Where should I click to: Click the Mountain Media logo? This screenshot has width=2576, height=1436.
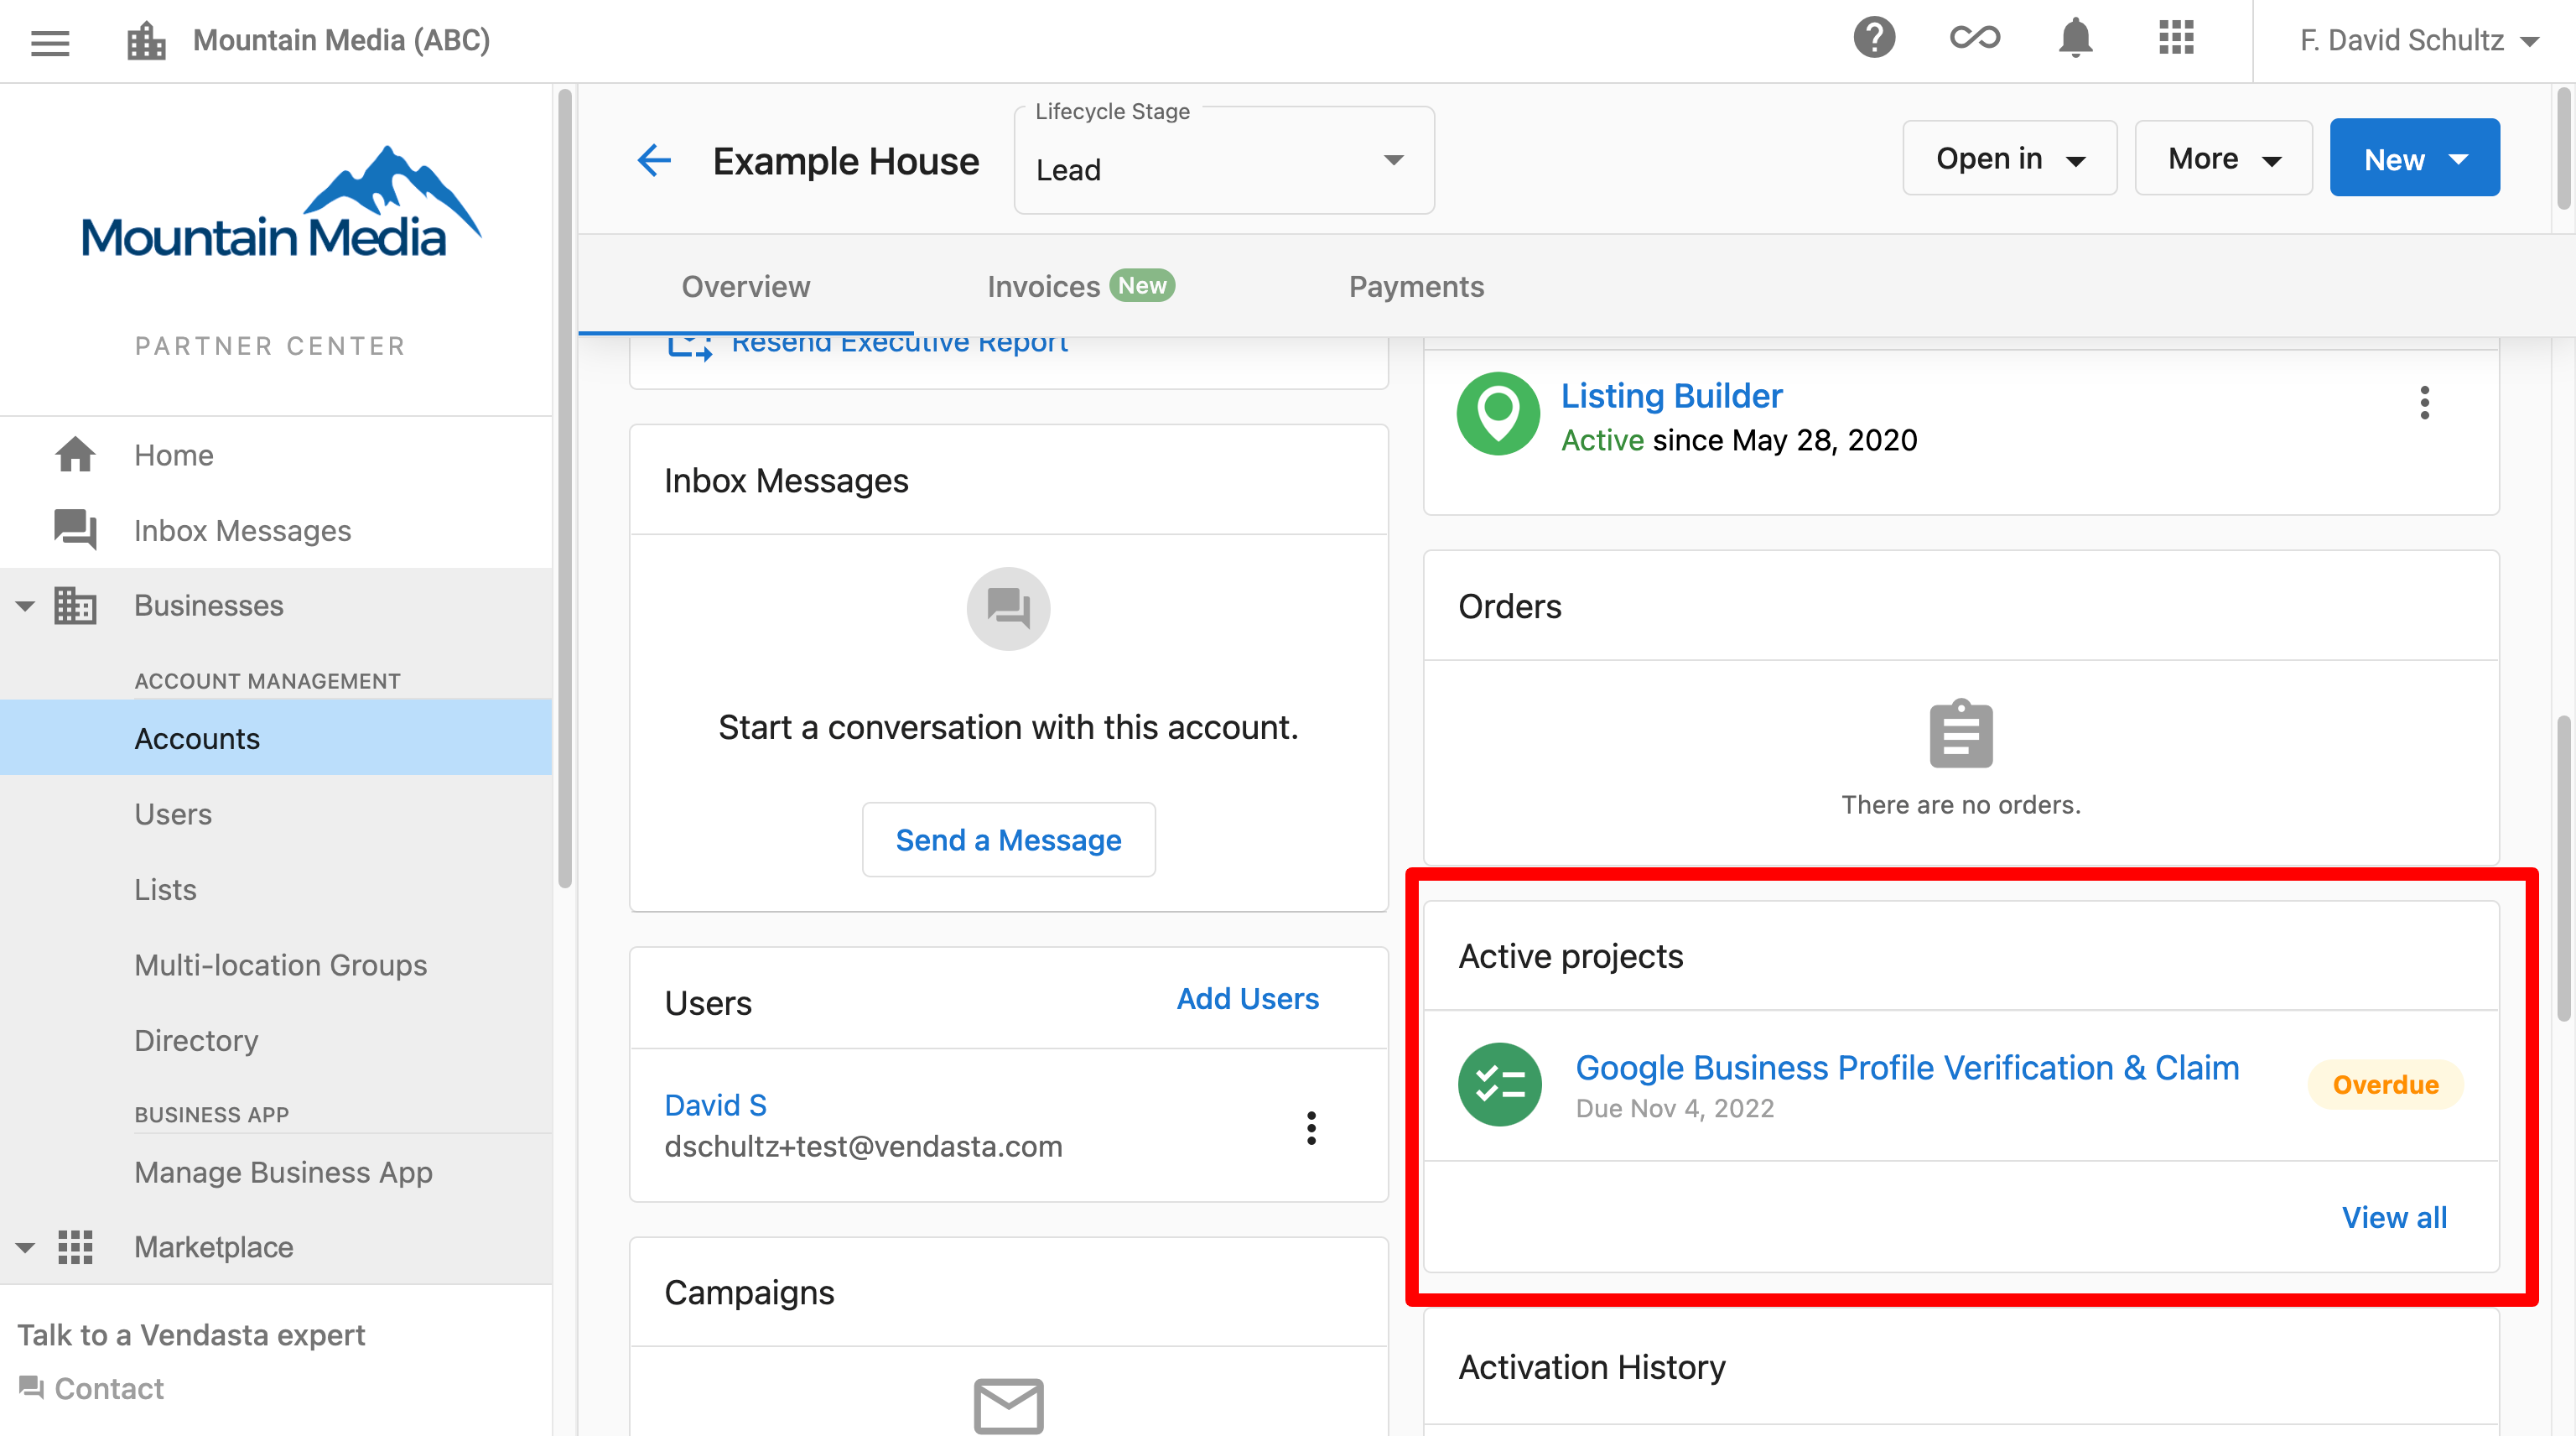pyautogui.click(x=280, y=204)
